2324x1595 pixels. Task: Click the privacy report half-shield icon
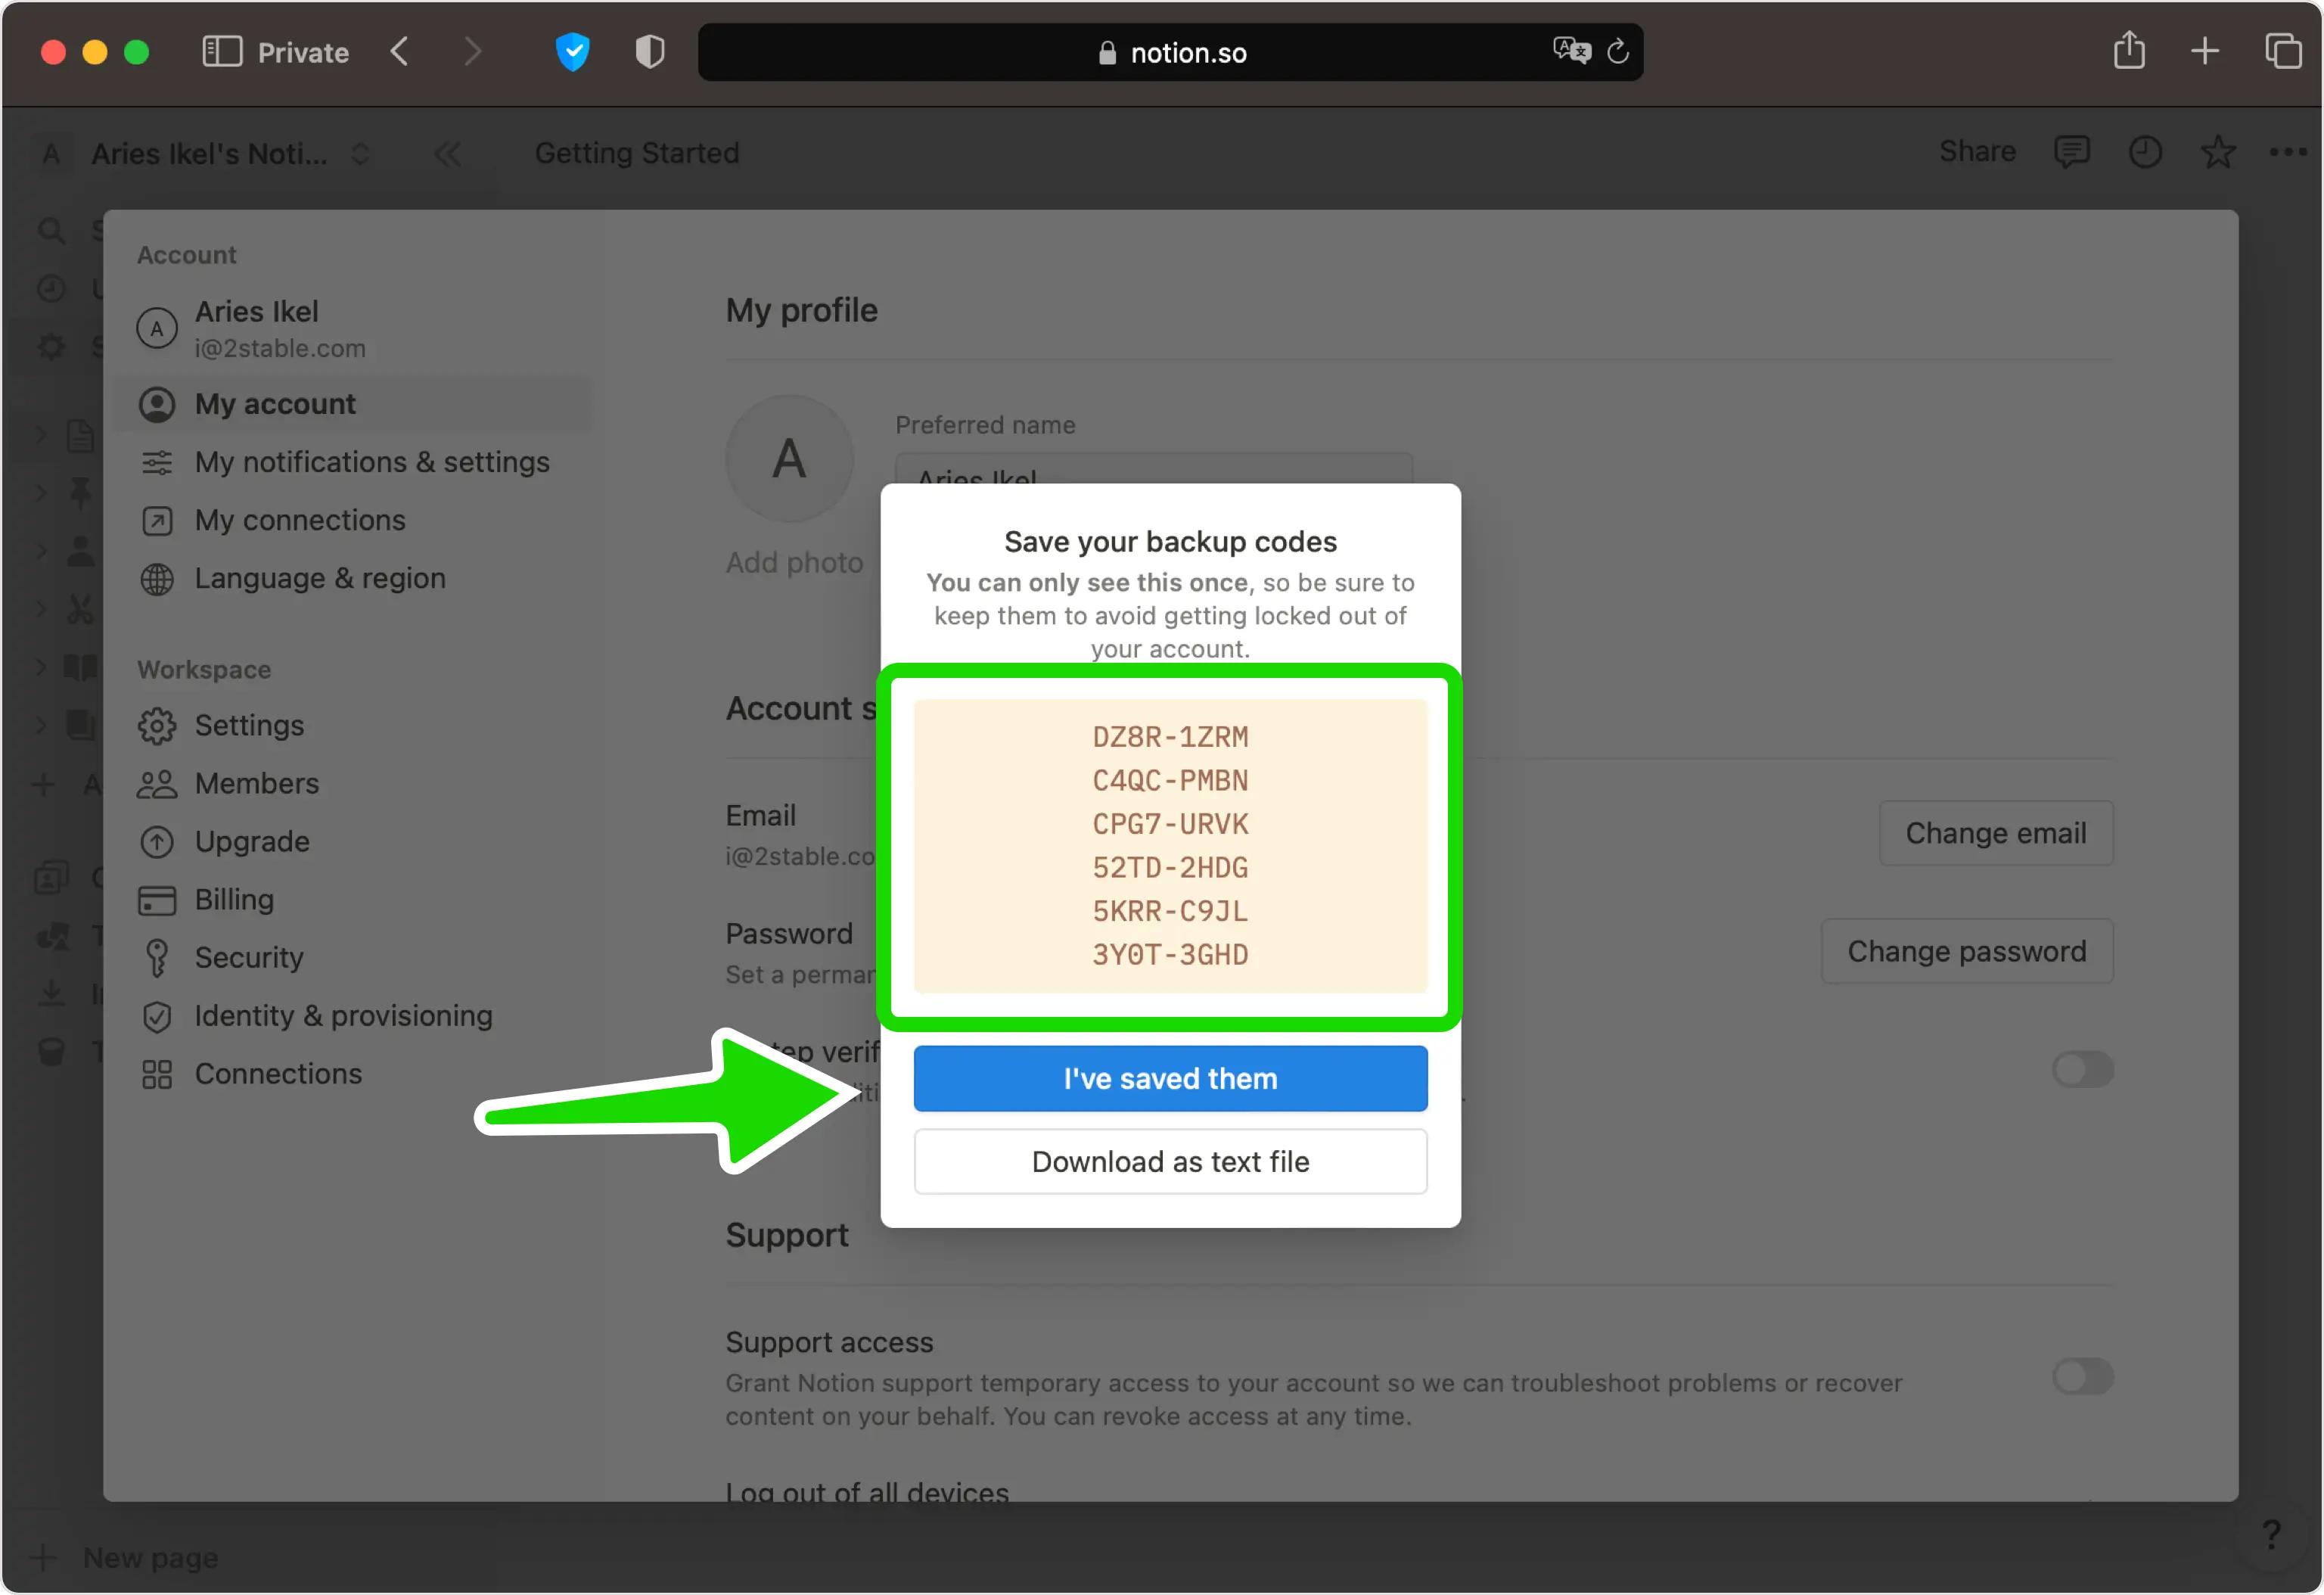point(649,51)
